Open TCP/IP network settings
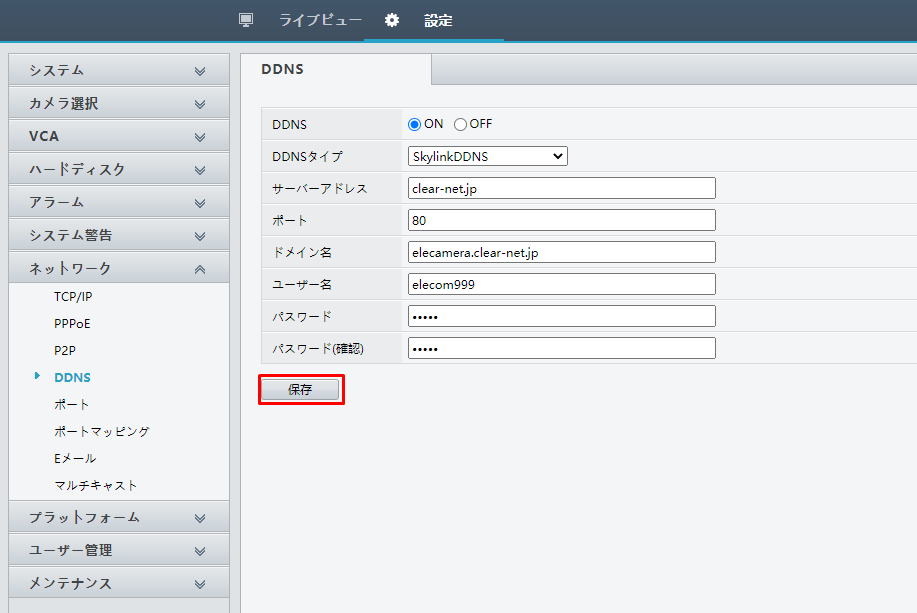The height and width of the screenshot is (613, 917). (73, 297)
